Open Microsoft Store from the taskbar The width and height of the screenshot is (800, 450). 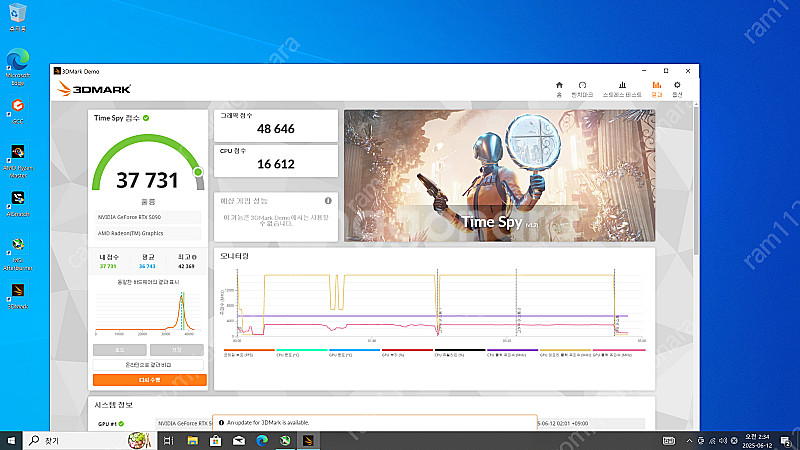point(215,440)
